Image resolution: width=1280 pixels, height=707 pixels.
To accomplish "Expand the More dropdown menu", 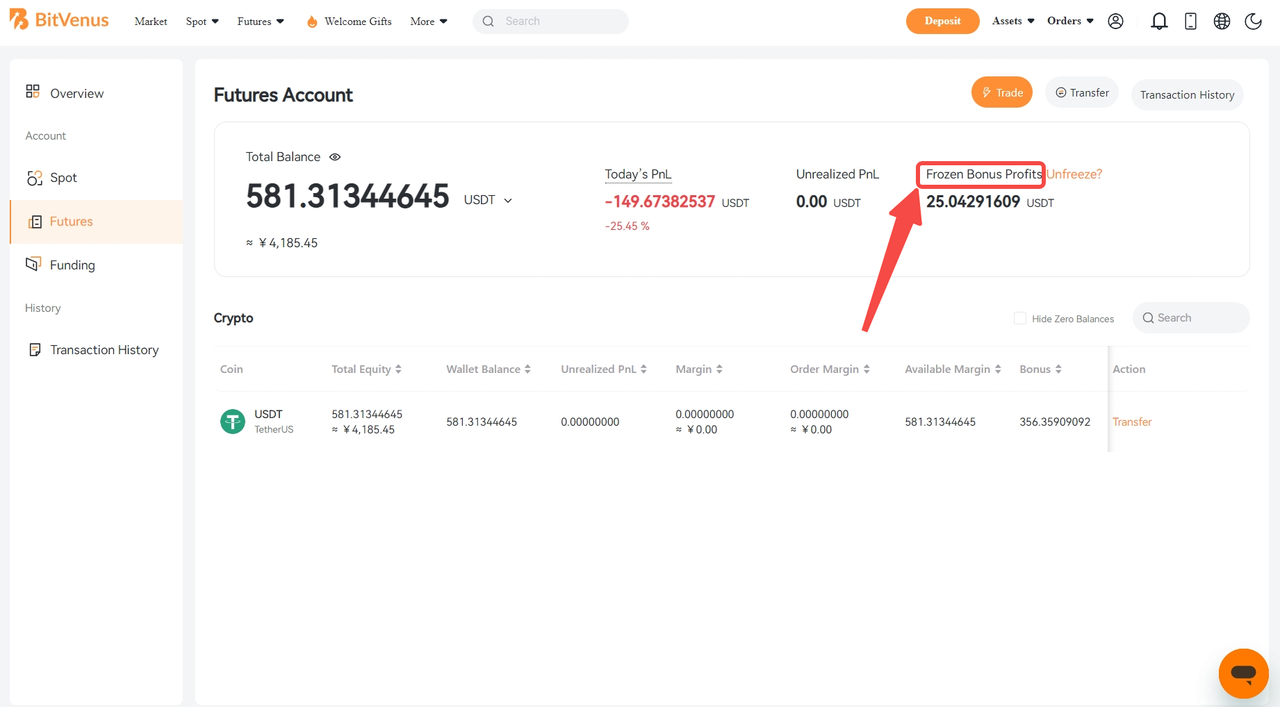I will (429, 21).
